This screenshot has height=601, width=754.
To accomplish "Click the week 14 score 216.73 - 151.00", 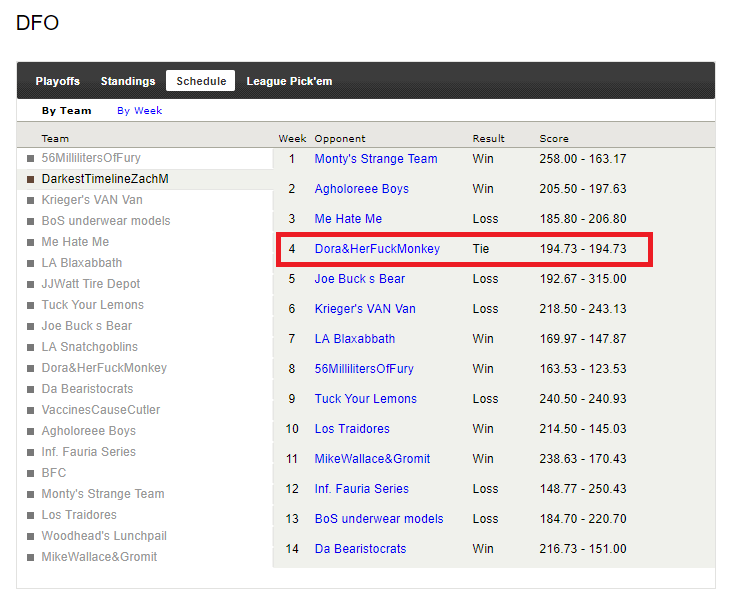I will pyautogui.click(x=583, y=549).
